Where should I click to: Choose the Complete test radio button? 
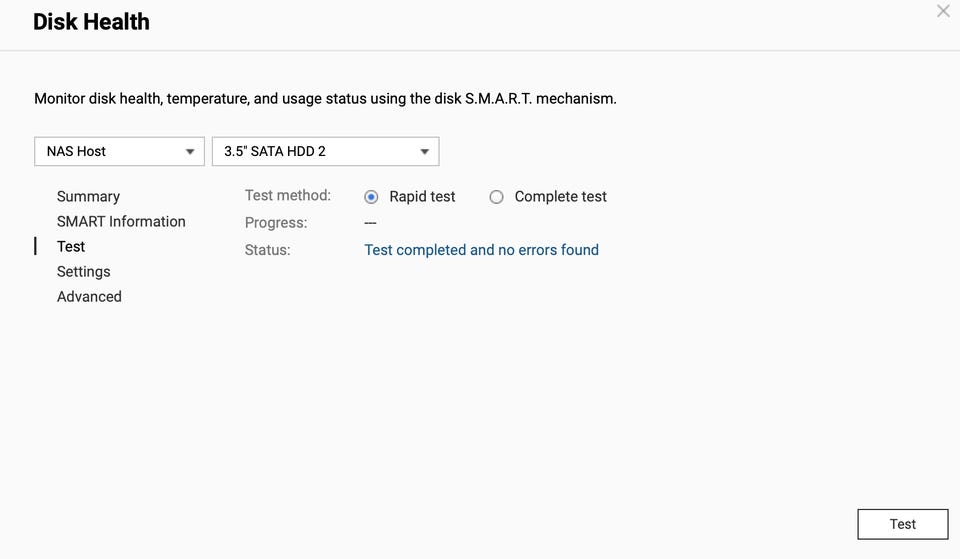[496, 197]
